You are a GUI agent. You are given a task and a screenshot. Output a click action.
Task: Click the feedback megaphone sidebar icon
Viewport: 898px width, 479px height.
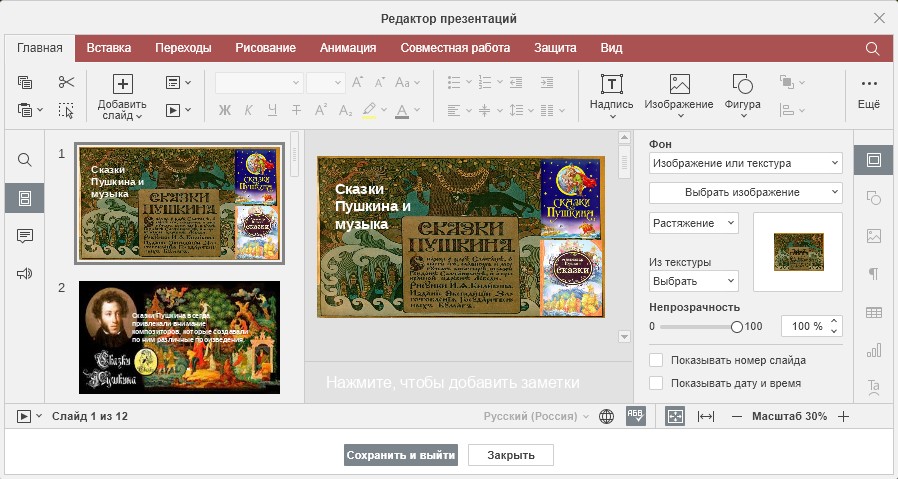coord(25,274)
